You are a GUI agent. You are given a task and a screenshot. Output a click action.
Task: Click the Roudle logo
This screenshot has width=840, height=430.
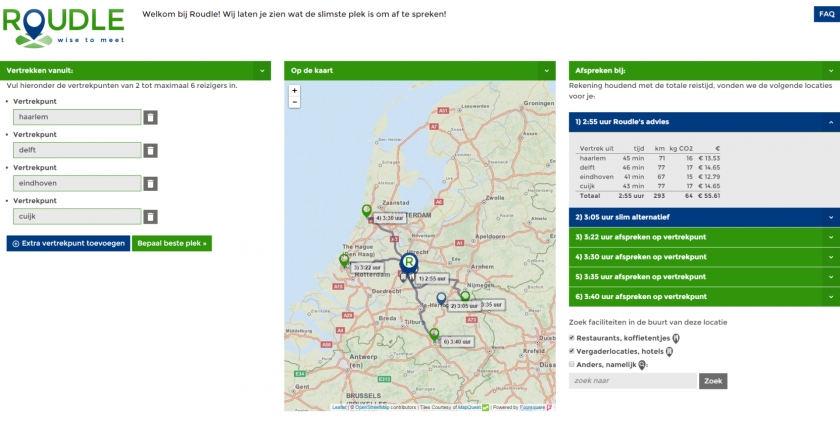click(64, 28)
